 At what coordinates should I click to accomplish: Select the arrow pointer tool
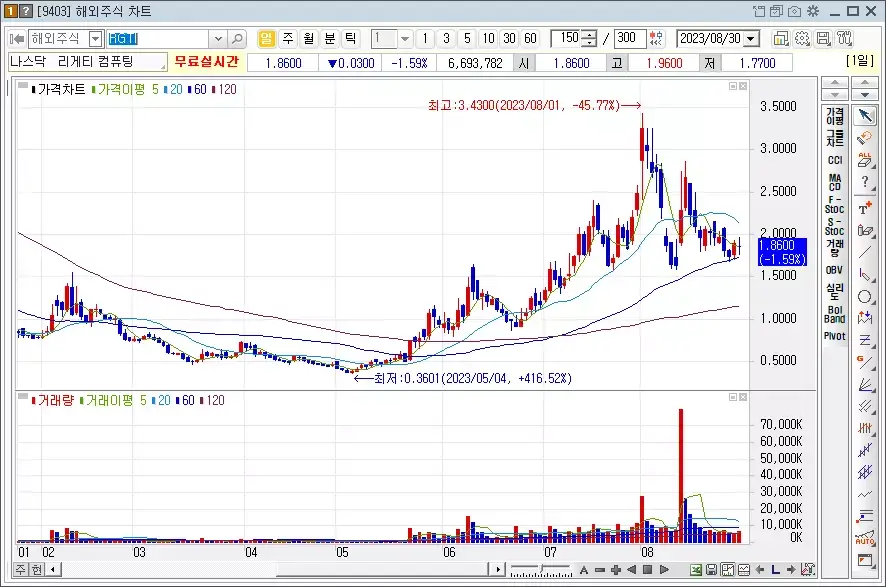pyautogui.click(x=865, y=116)
